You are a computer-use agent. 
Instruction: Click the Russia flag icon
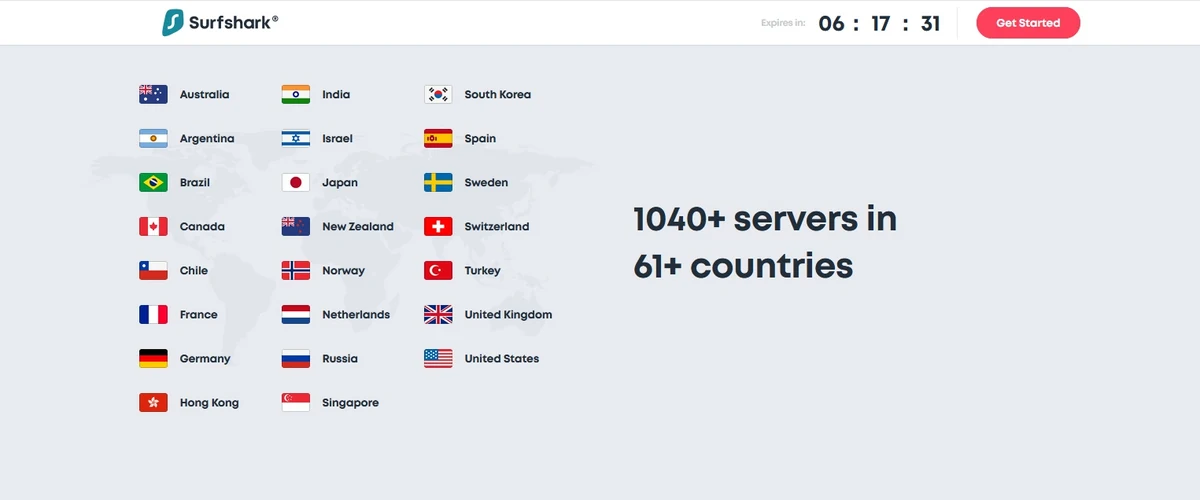296,359
